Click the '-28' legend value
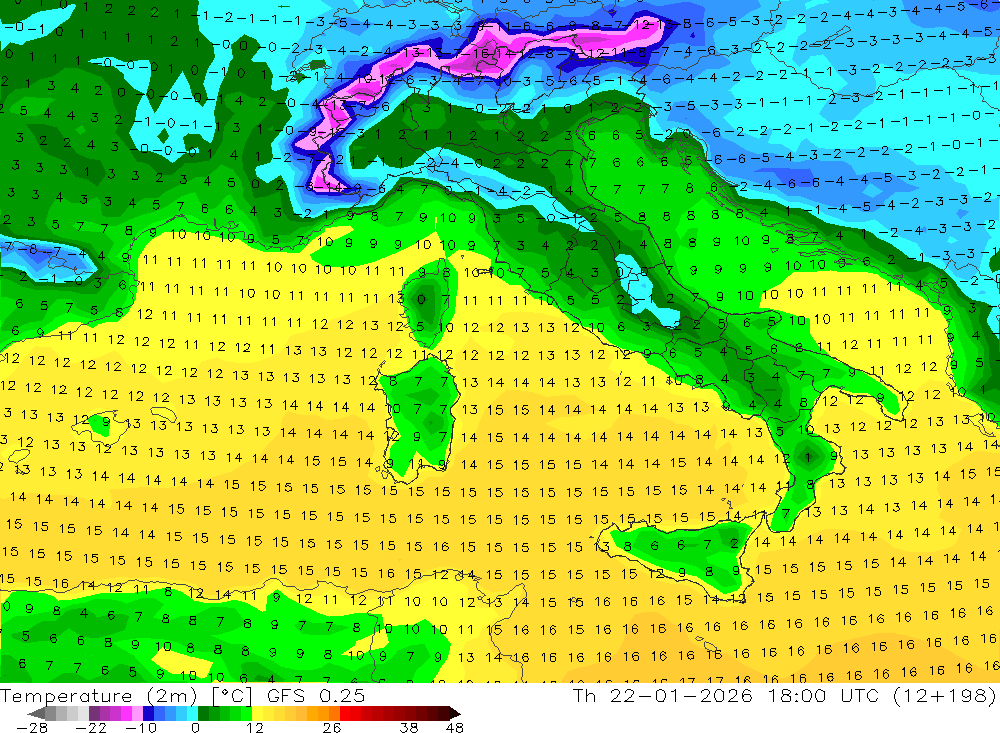The height and width of the screenshot is (733, 1000). coord(32,727)
